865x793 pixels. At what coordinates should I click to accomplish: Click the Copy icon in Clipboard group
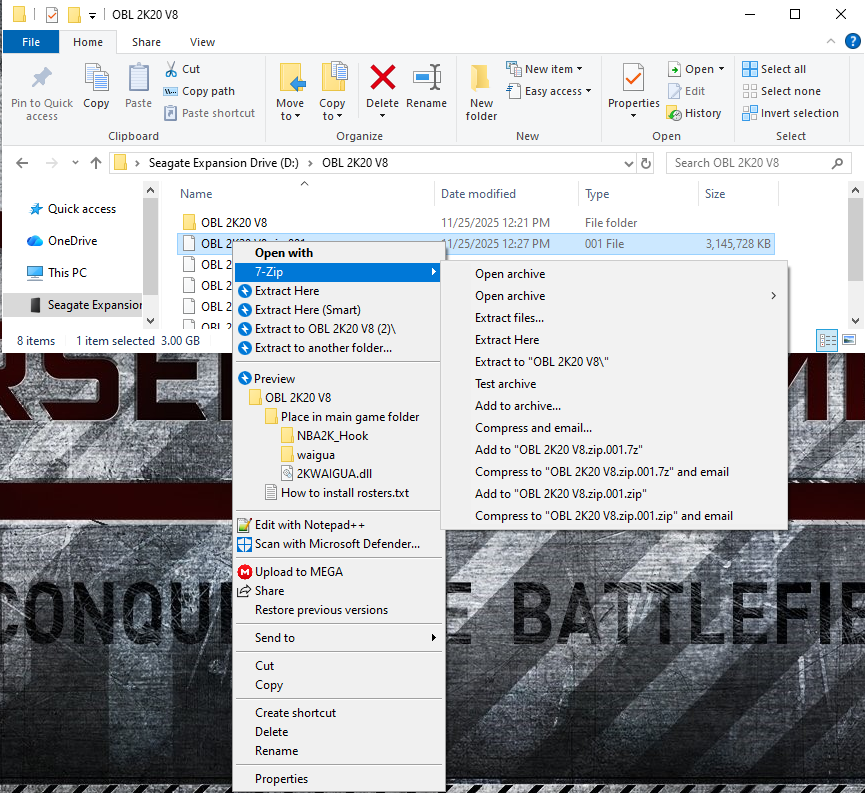click(96, 78)
